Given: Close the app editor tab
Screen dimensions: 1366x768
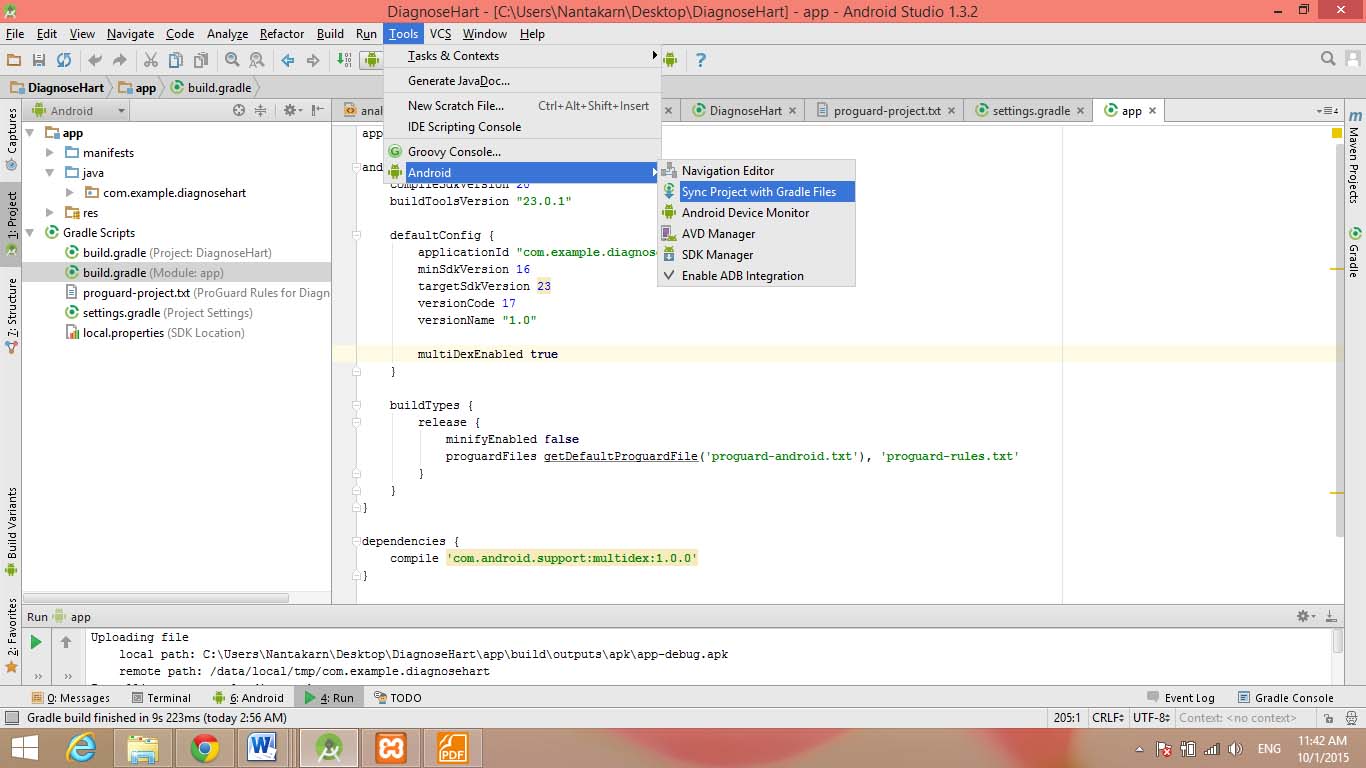Looking at the screenshot, I should coord(1152,111).
